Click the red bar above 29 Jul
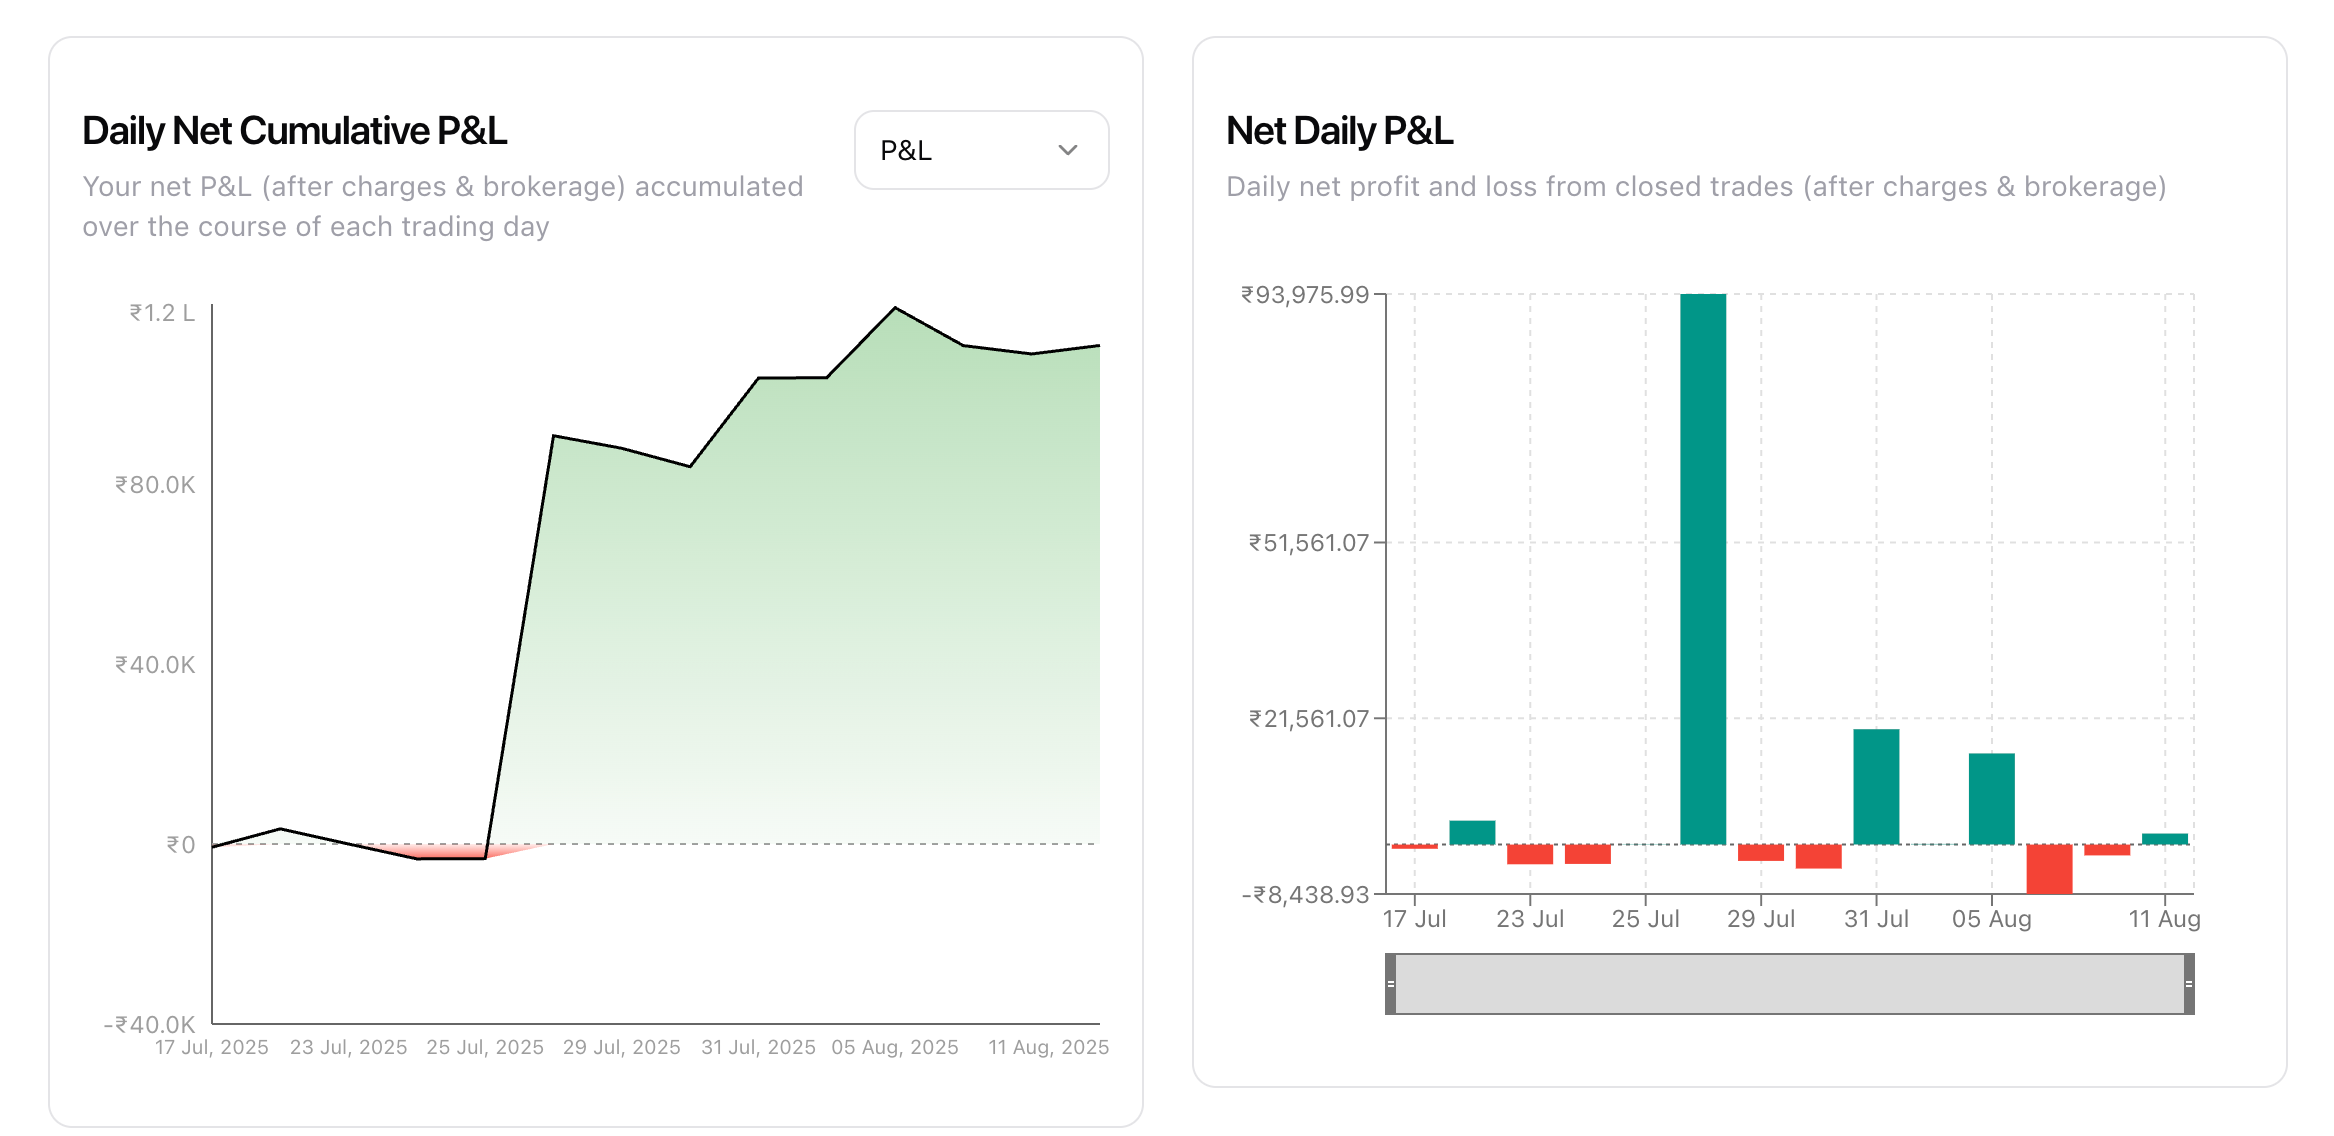Image resolution: width=2334 pixels, height=1136 pixels. pyautogui.click(x=1760, y=853)
